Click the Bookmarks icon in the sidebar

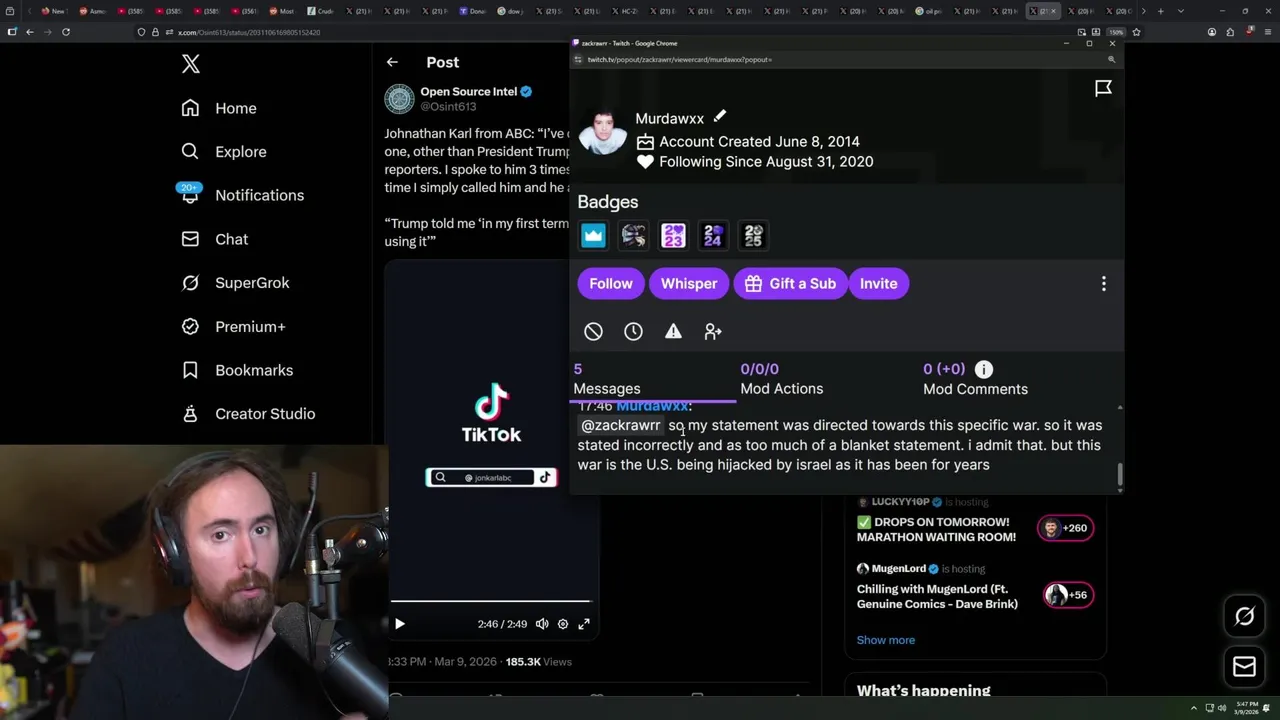click(190, 370)
